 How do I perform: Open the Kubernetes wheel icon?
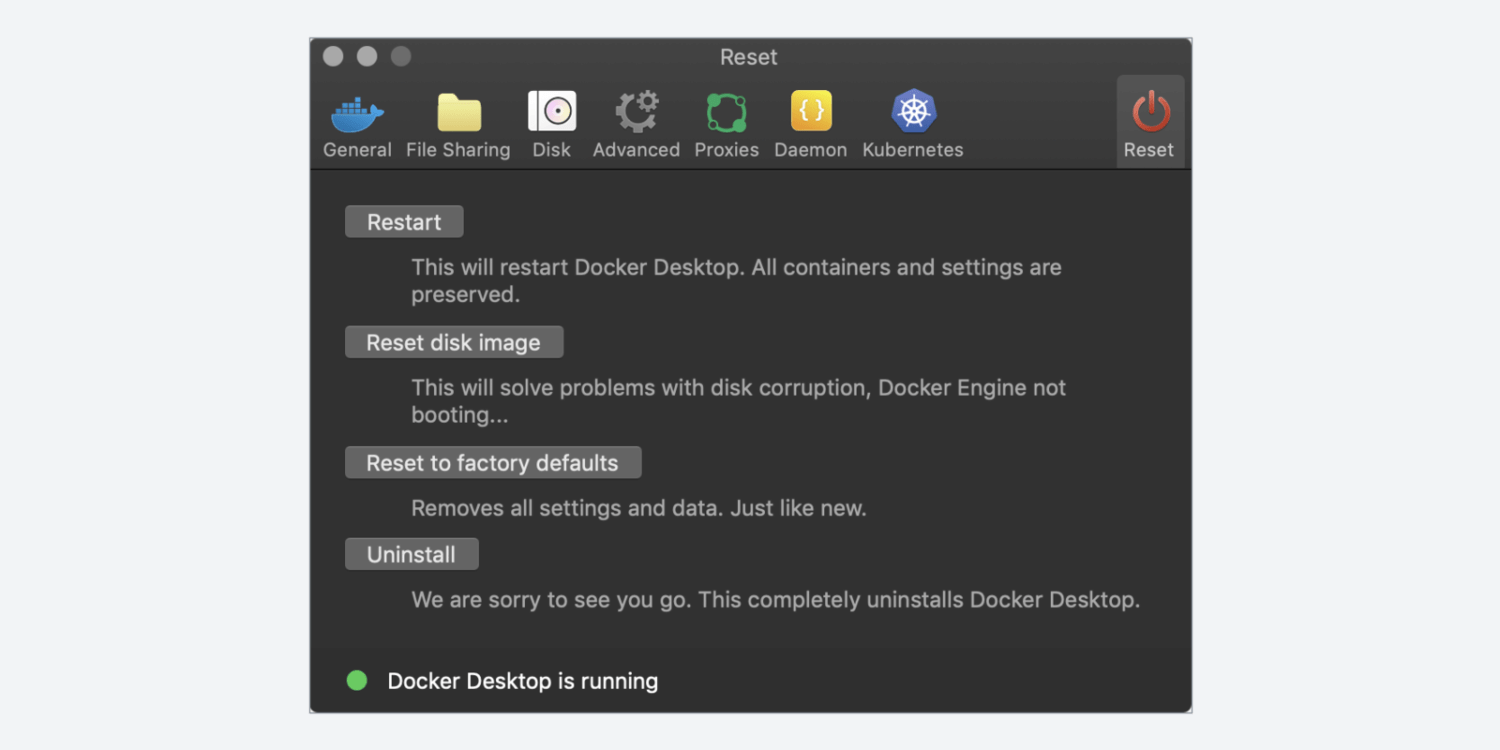(913, 111)
